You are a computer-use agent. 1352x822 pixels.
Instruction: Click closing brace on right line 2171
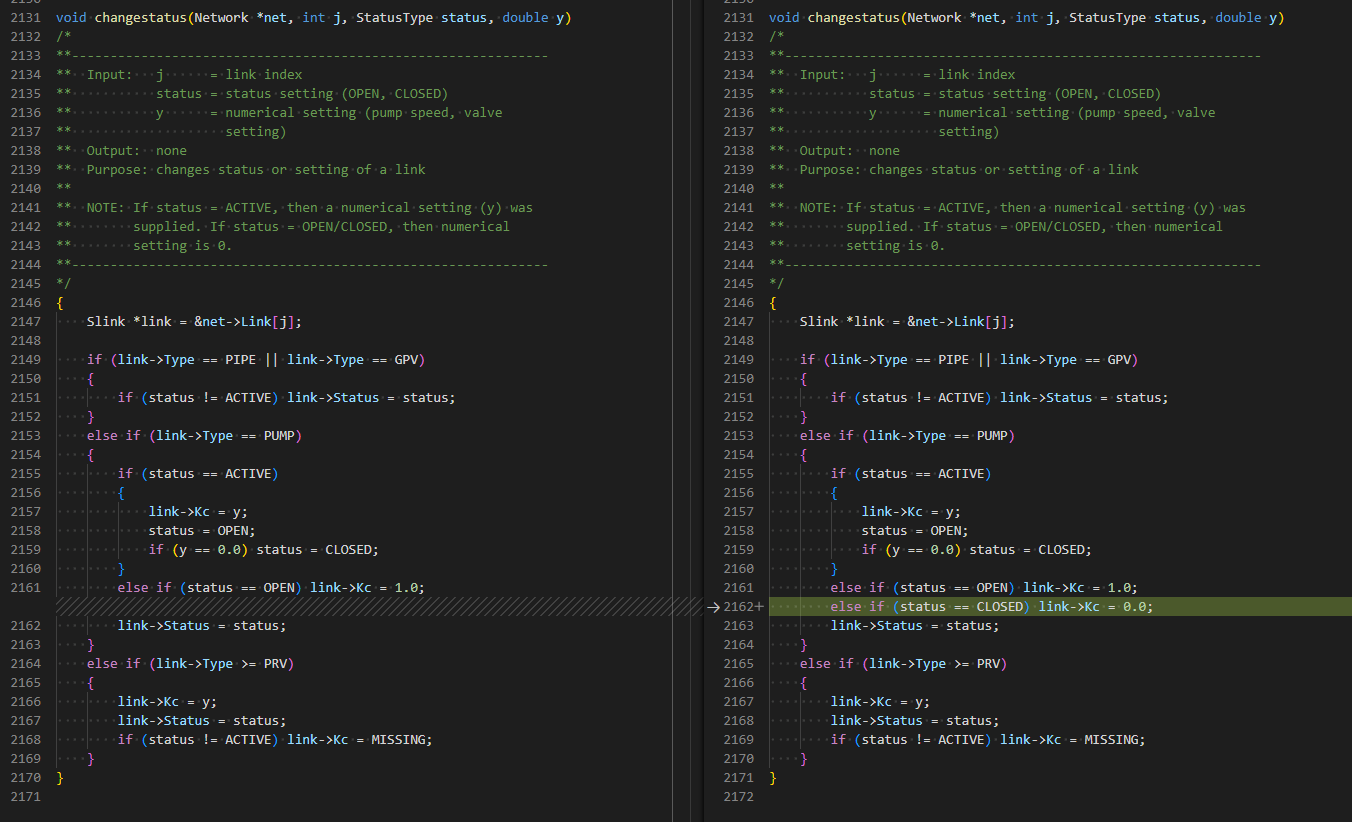click(x=773, y=778)
